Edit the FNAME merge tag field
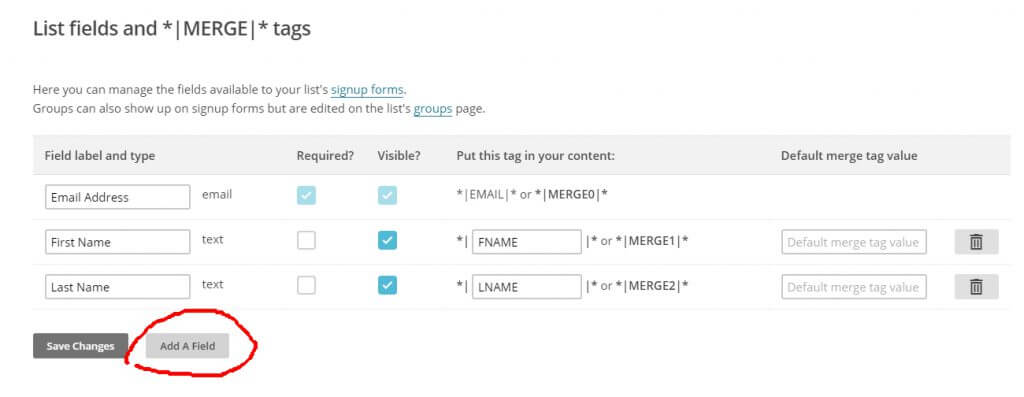Screen dimensions: 1024x397 click(526, 242)
